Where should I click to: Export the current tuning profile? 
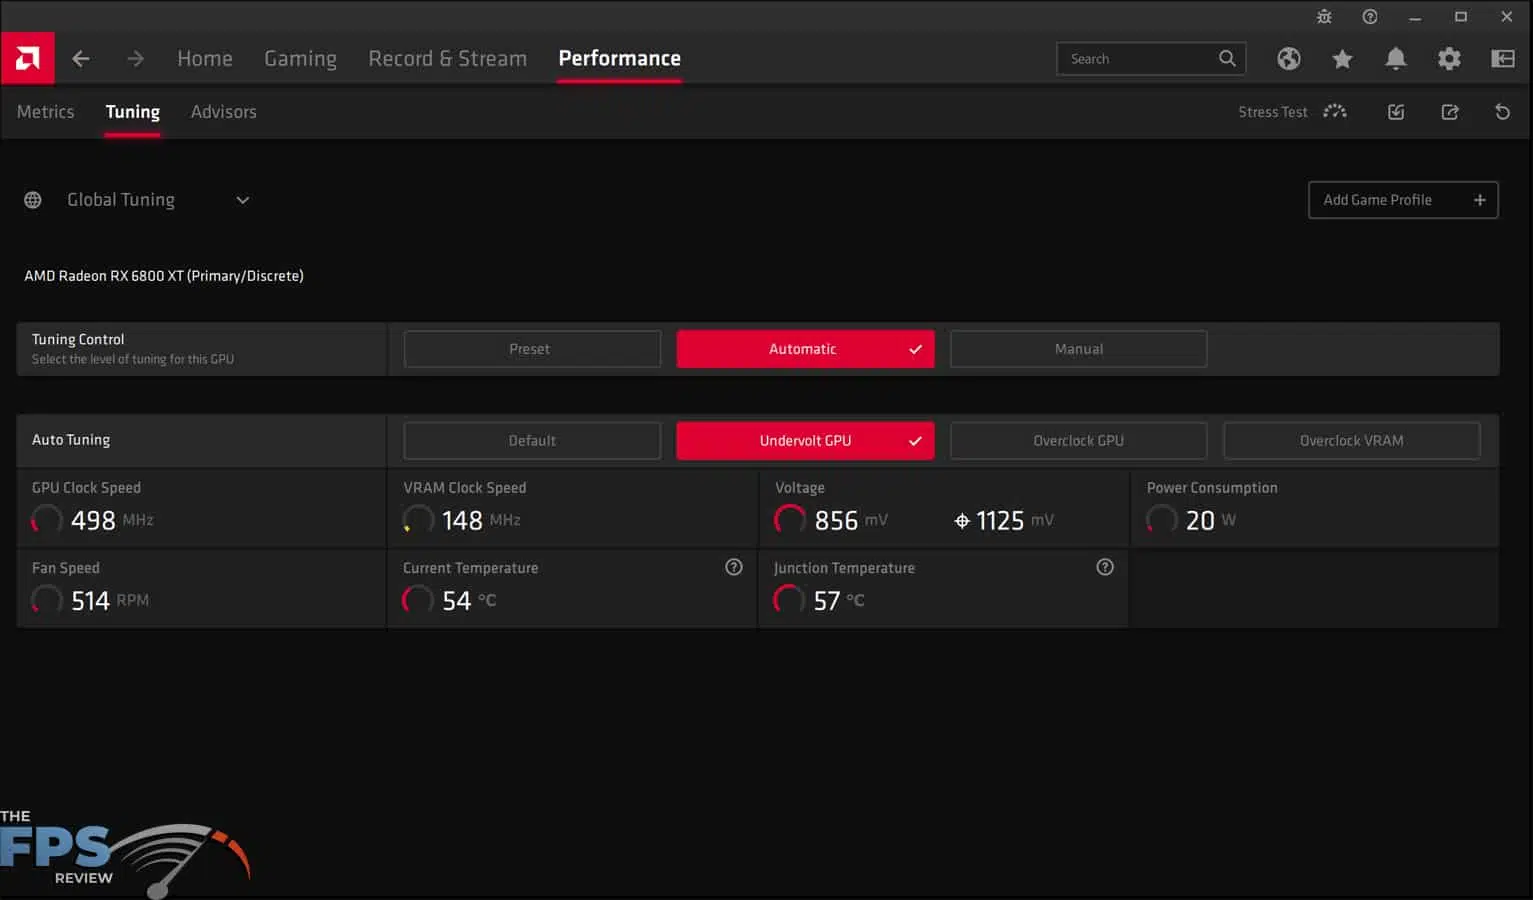click(1450, 112)
